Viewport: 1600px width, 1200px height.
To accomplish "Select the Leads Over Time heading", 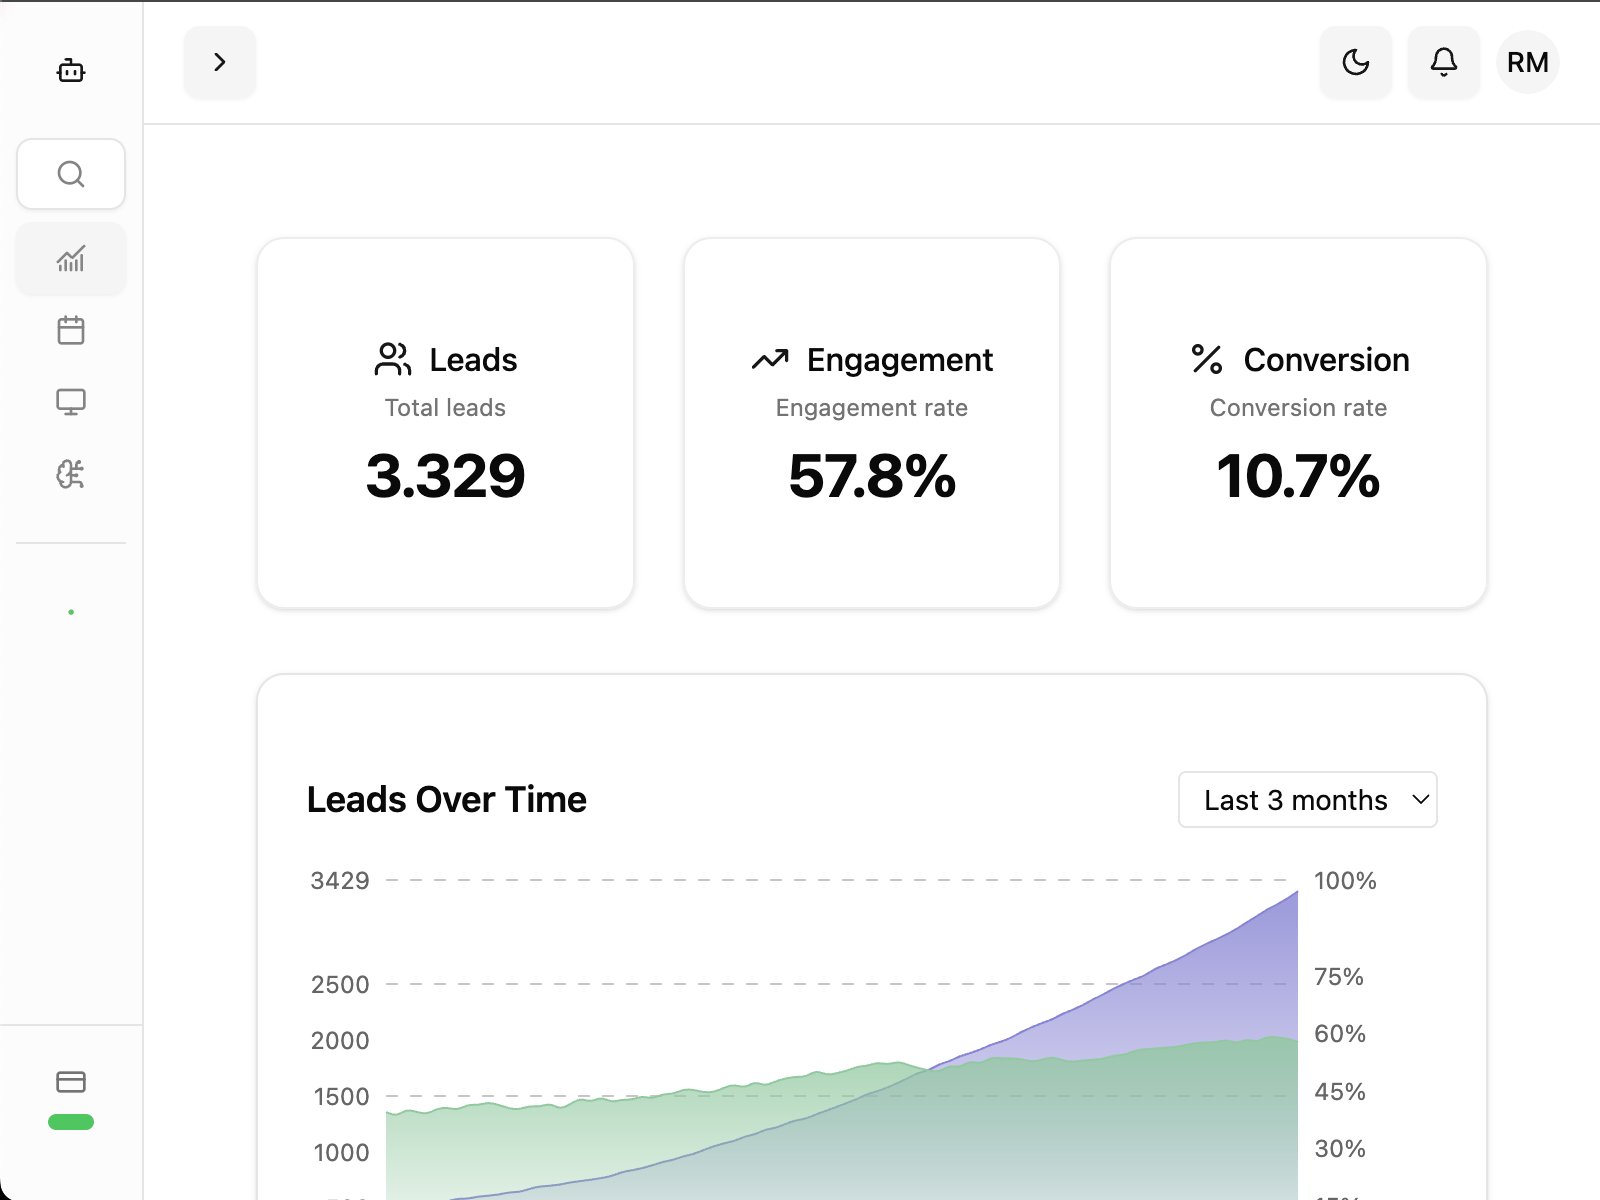I will pos(447,799).
